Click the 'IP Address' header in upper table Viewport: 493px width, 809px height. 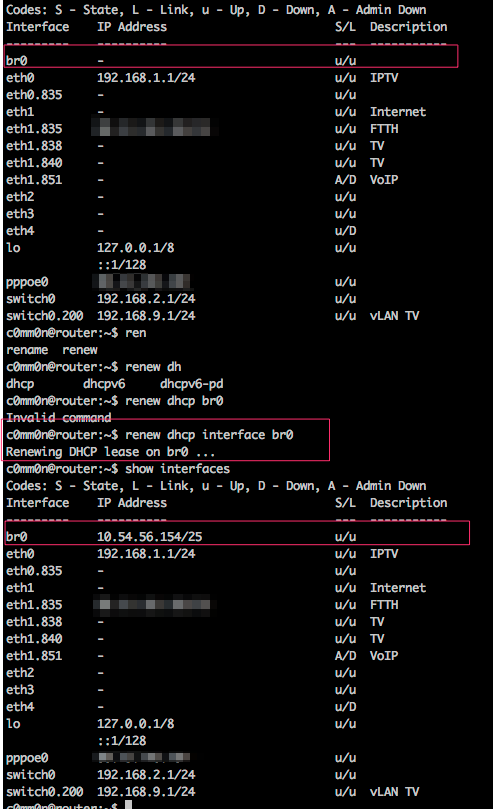[132, 27]
